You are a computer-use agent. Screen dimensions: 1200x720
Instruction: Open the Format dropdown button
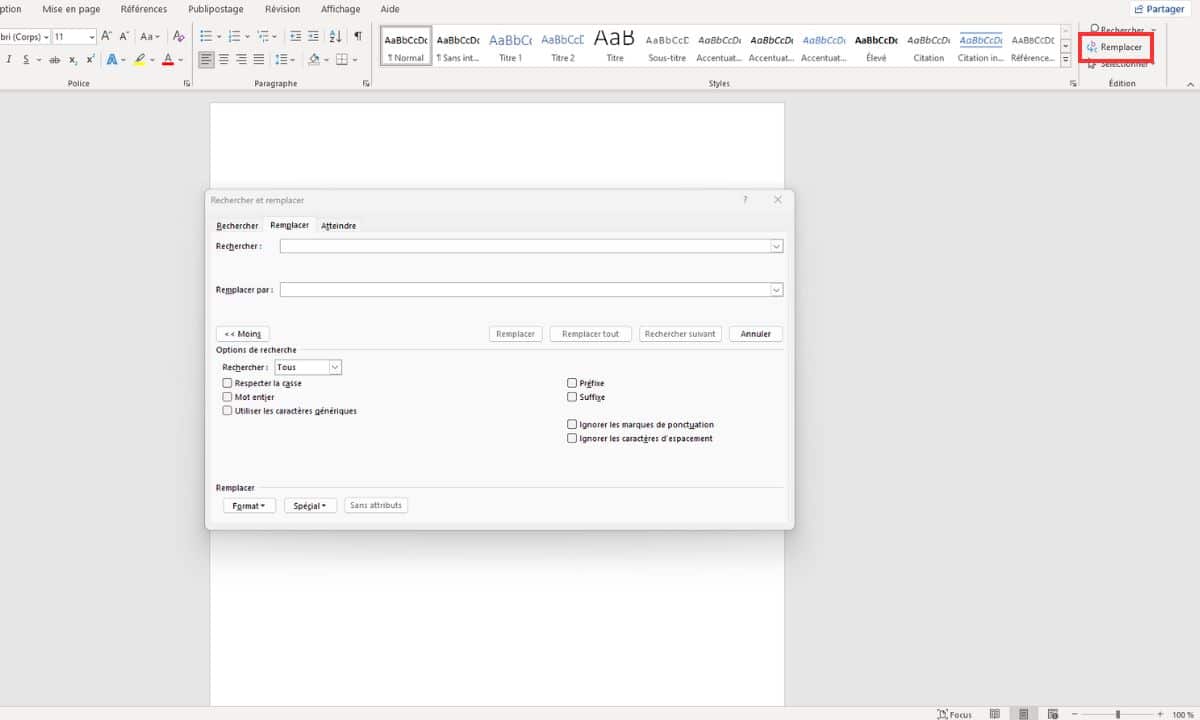249,506
